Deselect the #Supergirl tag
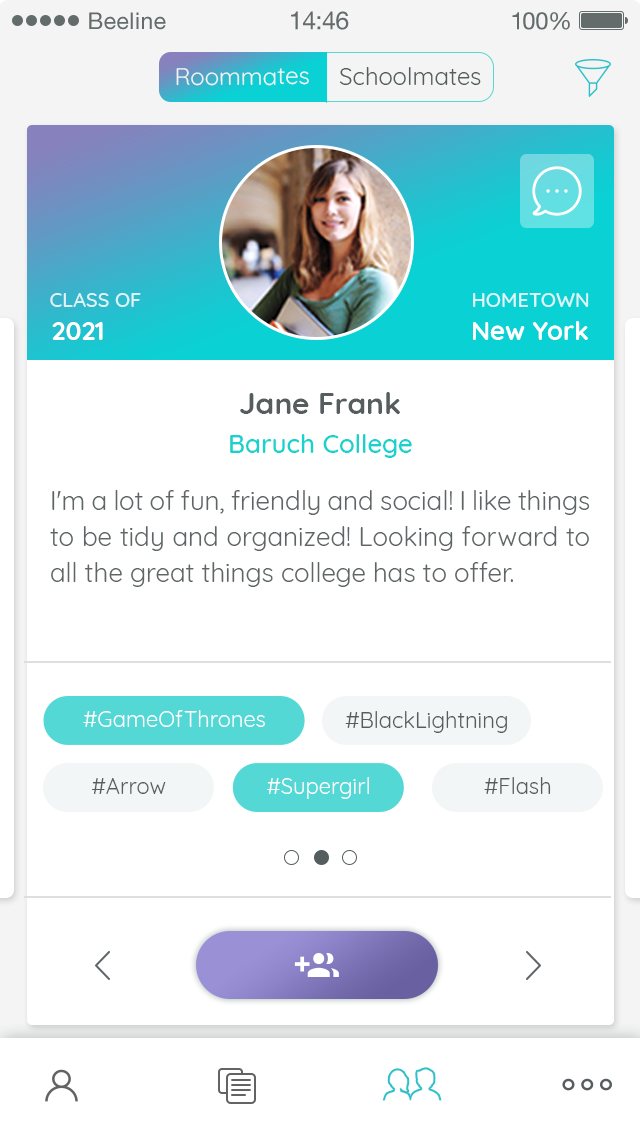This screenshot has height=1136, width=640. pos(318,787)
